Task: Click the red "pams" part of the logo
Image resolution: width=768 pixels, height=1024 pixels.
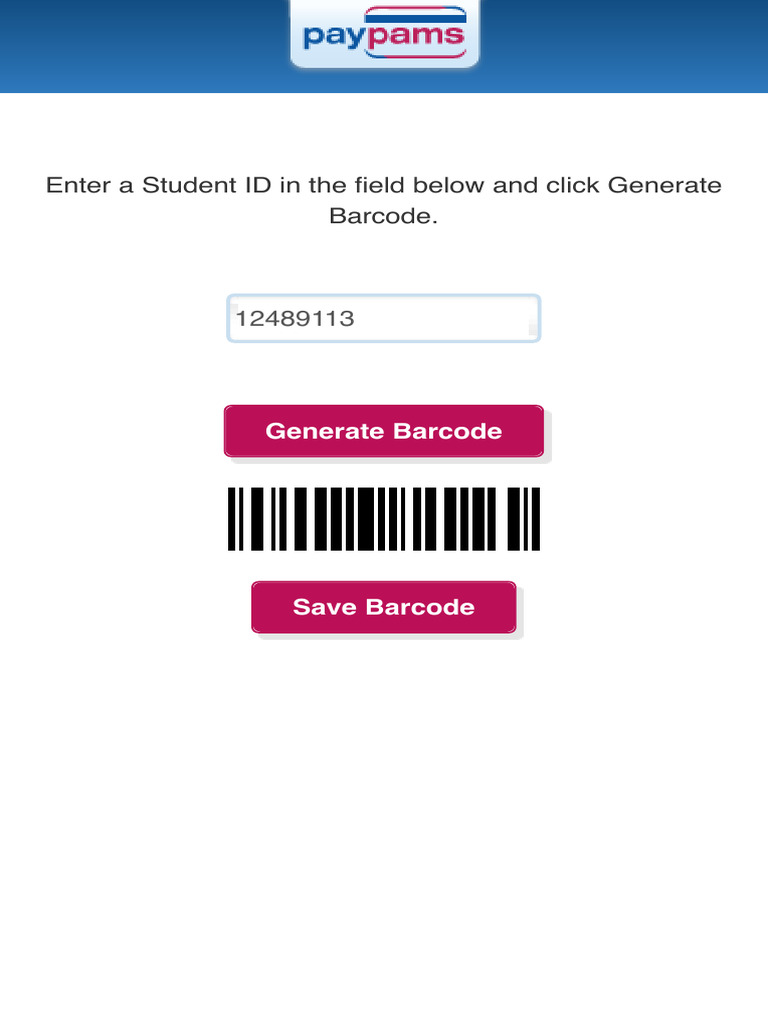Action: (x=412, y=38)
